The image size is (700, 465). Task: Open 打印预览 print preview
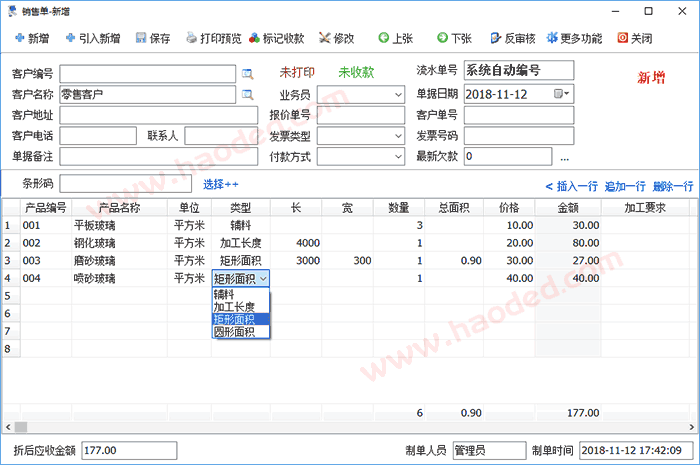(214, 38)
